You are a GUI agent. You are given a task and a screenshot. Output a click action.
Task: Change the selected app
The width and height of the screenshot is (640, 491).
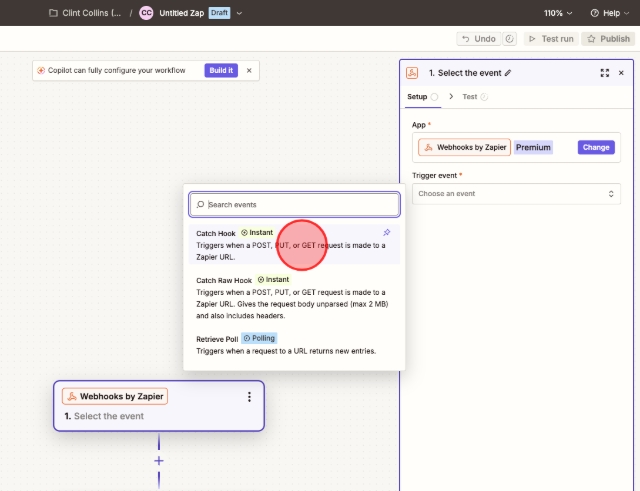pyautogui.click(x=596, y=147)
